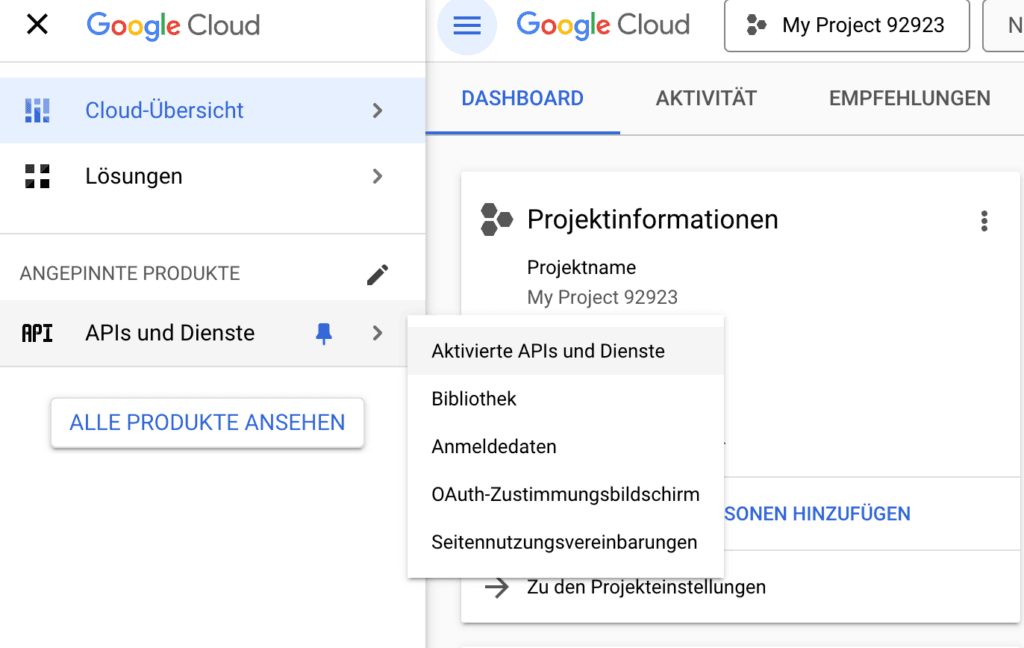Open Lösungen in the side menu
Viewport: 1024px width, 648px height.
point(212,176)
